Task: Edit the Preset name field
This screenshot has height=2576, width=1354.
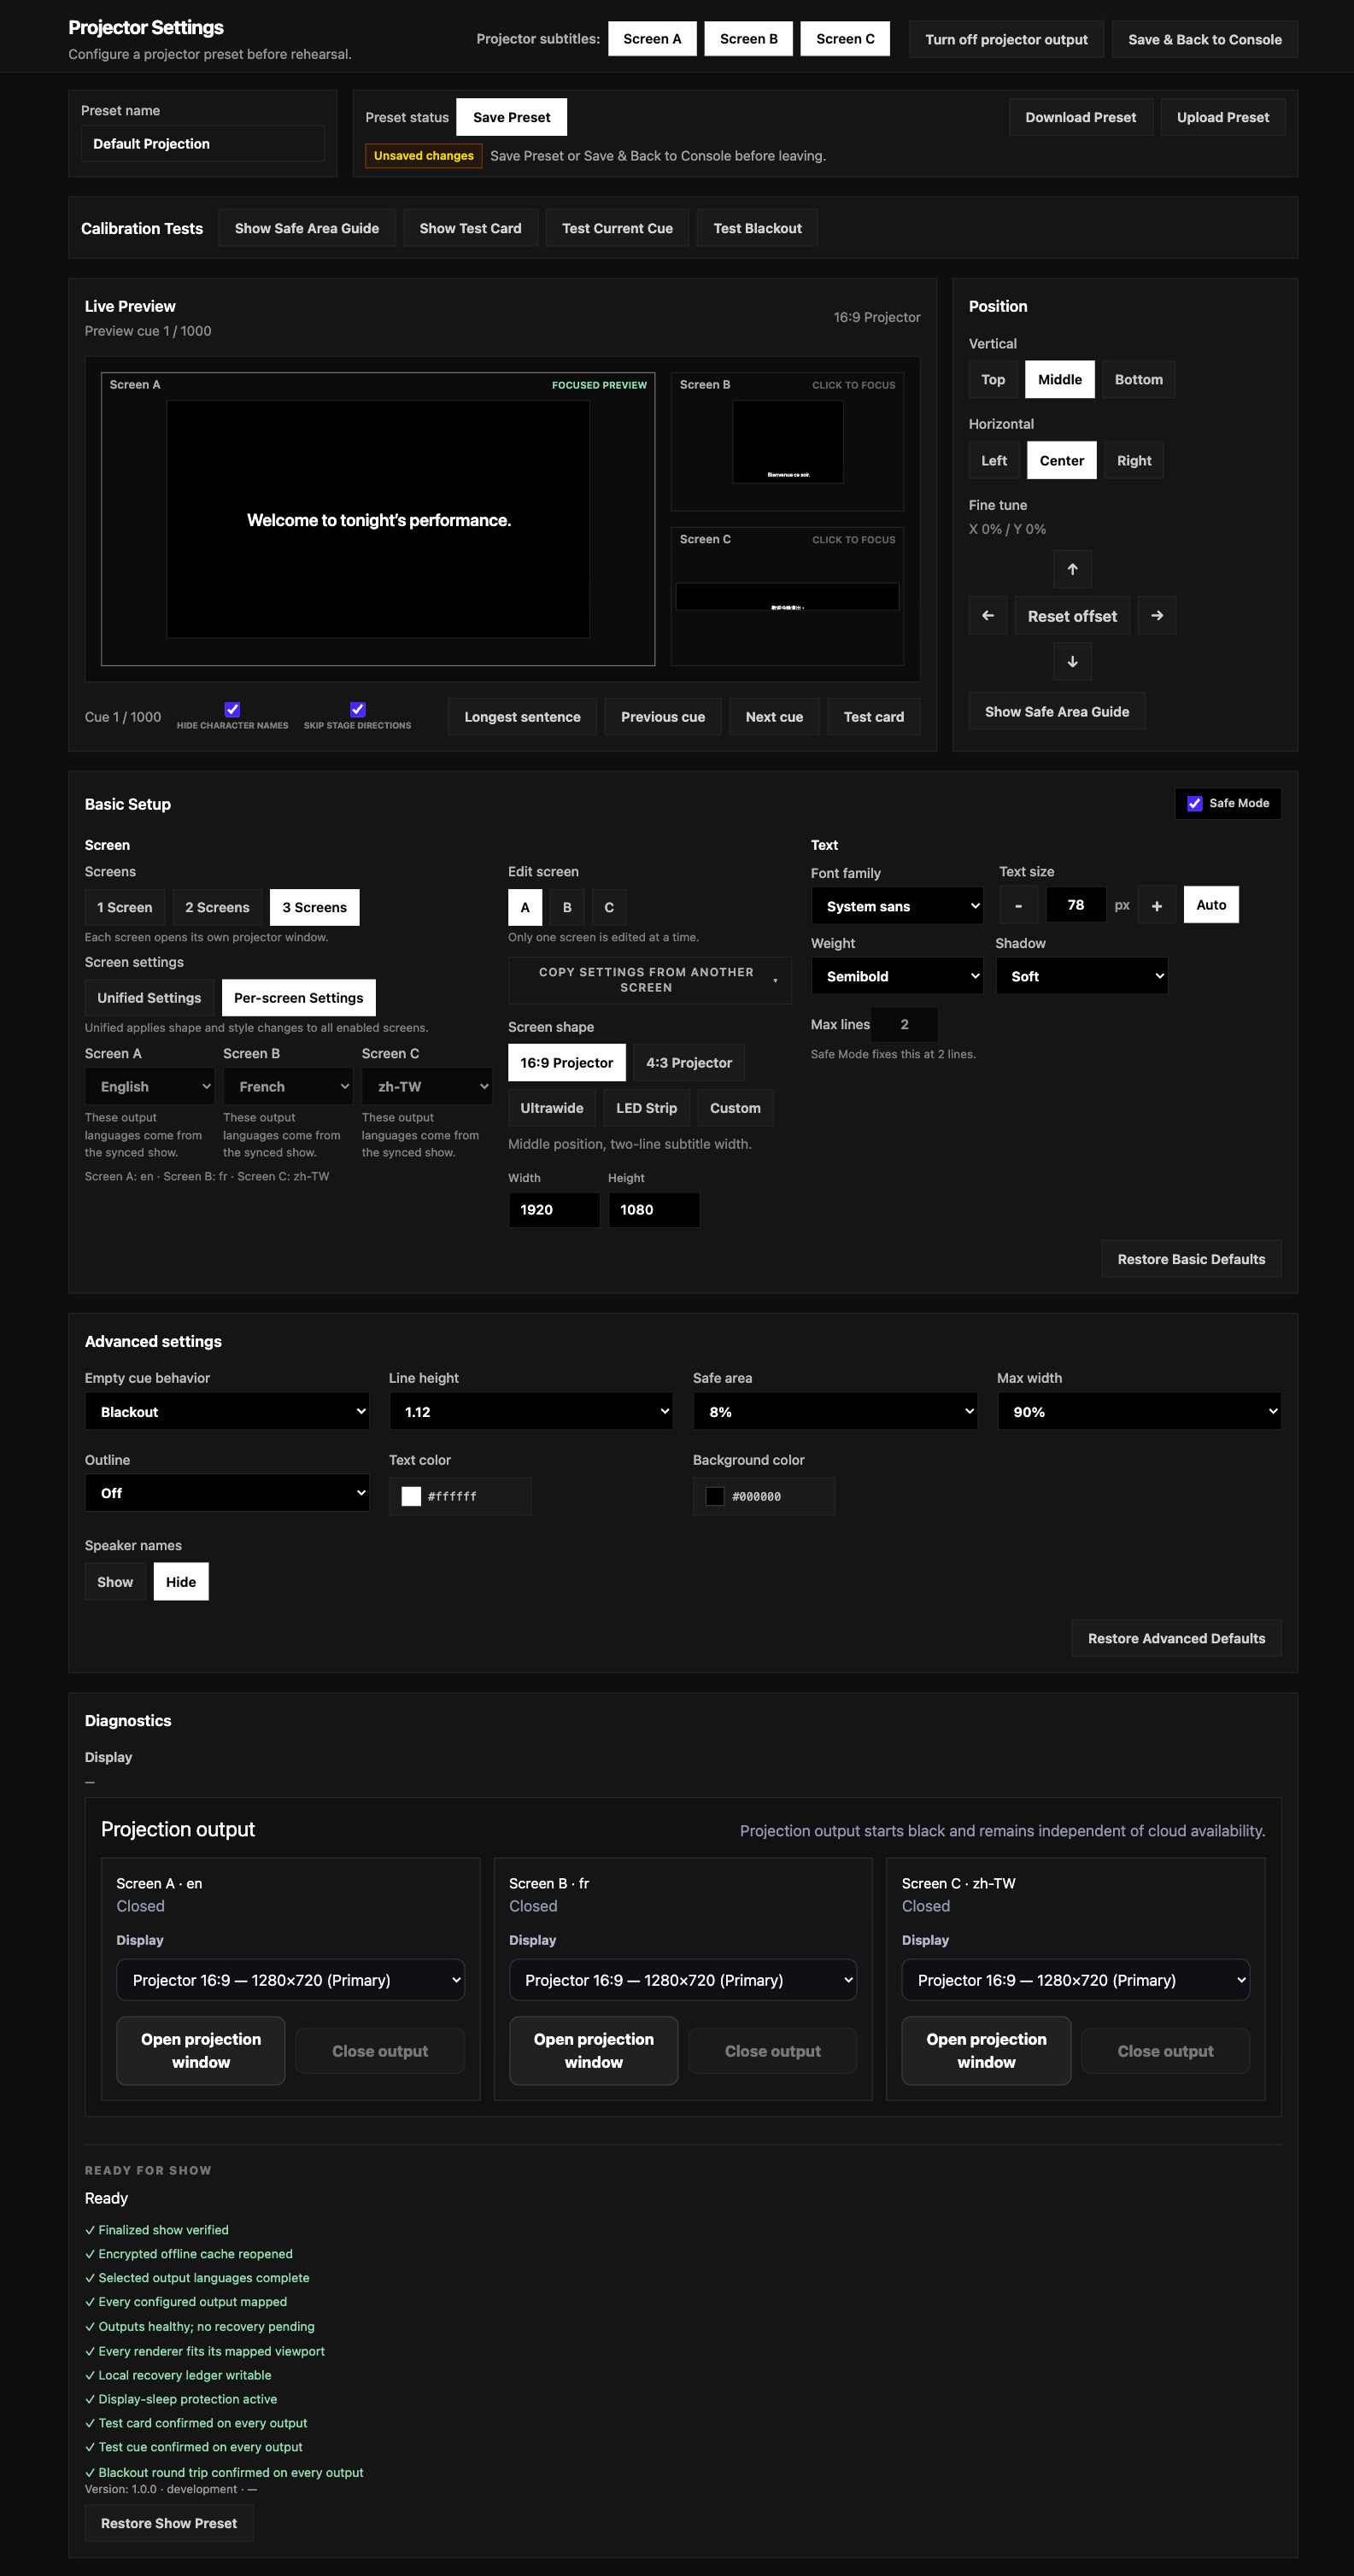Action: [202, 143]
